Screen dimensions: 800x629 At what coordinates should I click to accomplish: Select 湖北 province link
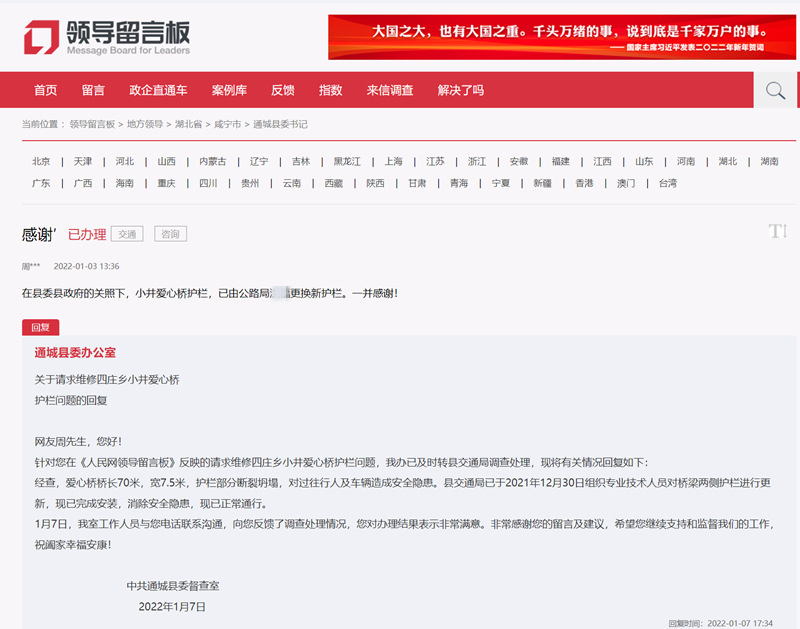[728, 161]
